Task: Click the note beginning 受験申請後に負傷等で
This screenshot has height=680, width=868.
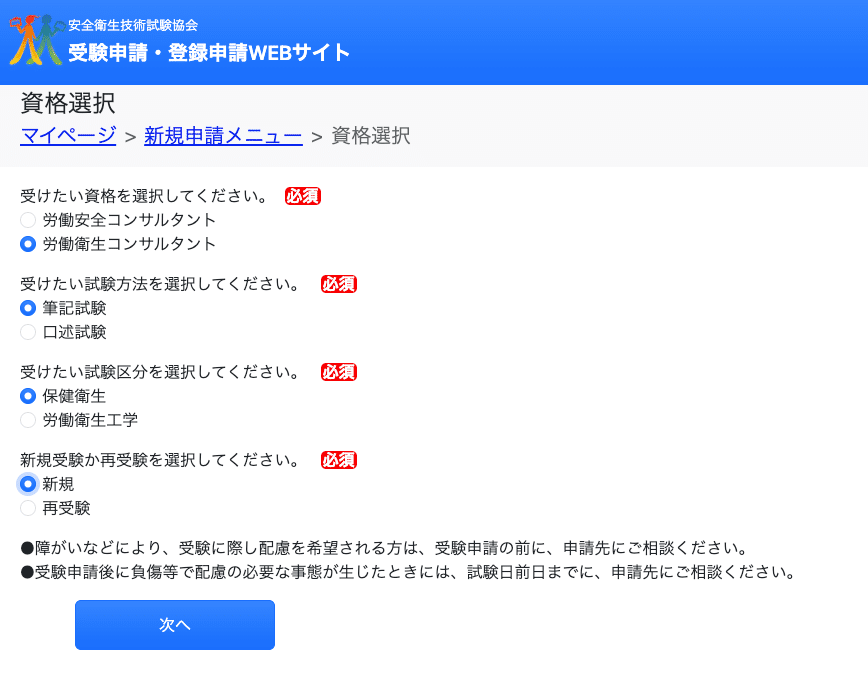Action: coord(409,572)
